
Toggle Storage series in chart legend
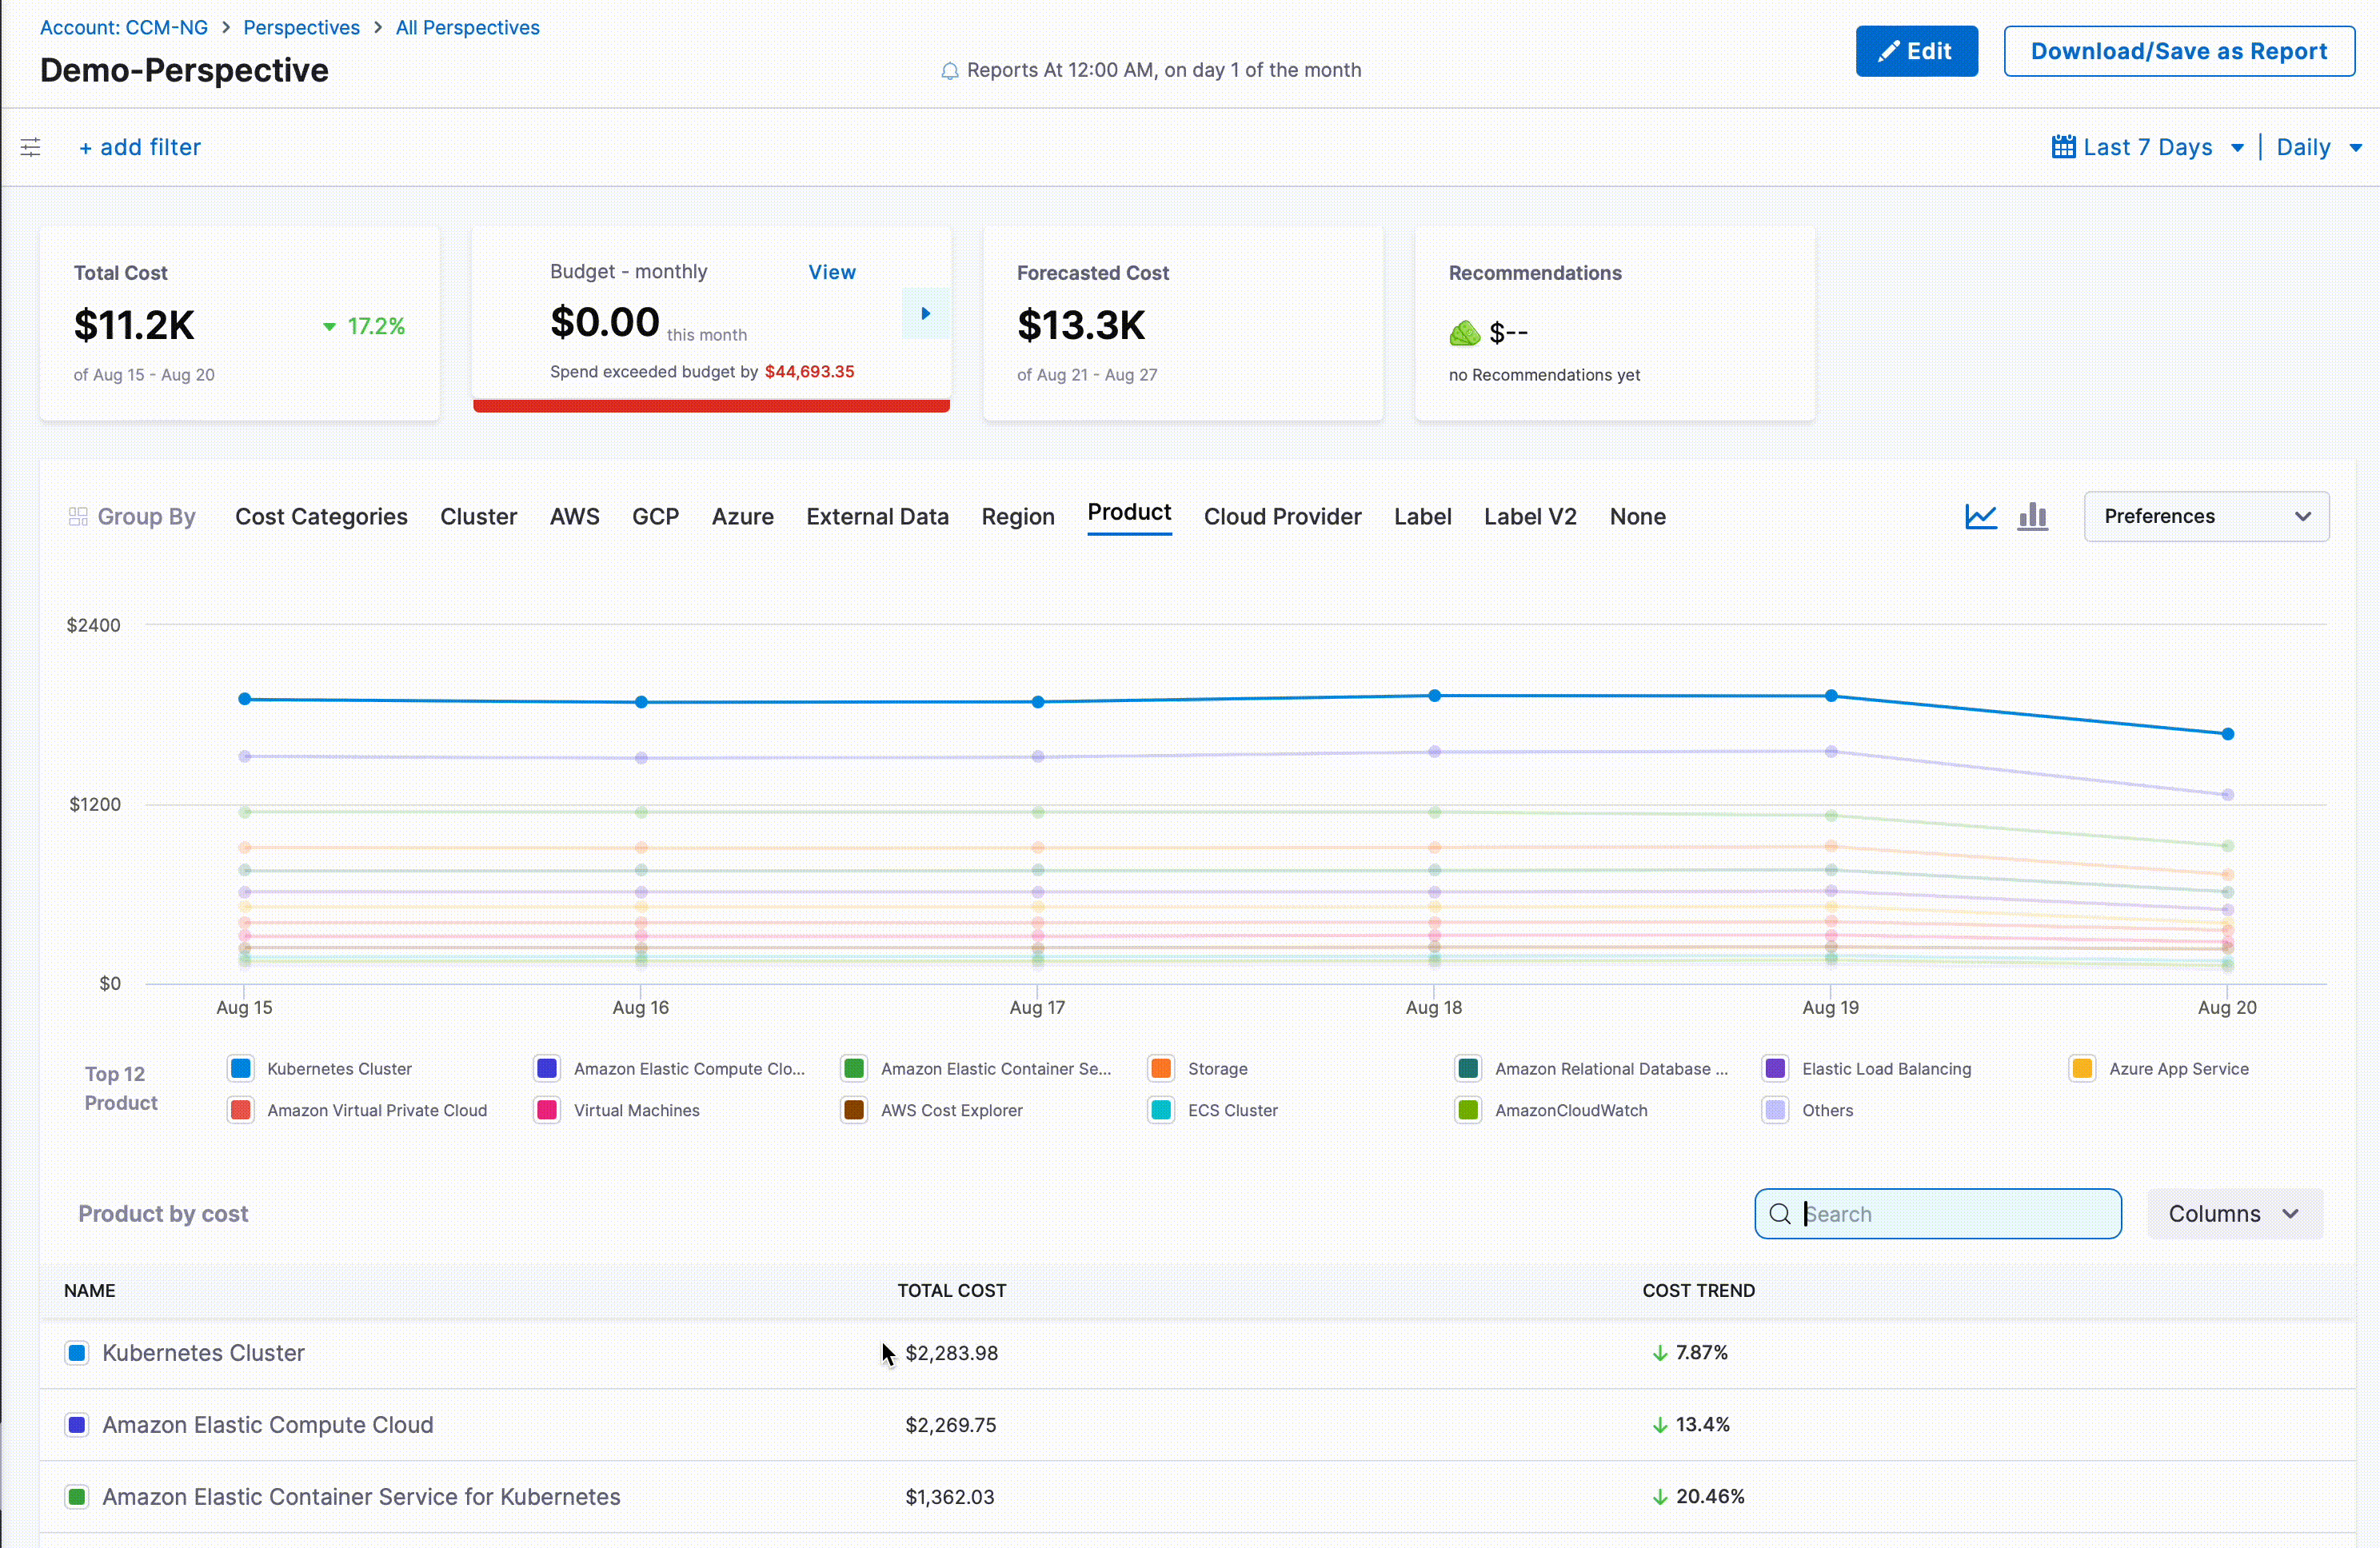(1161, 1068)
